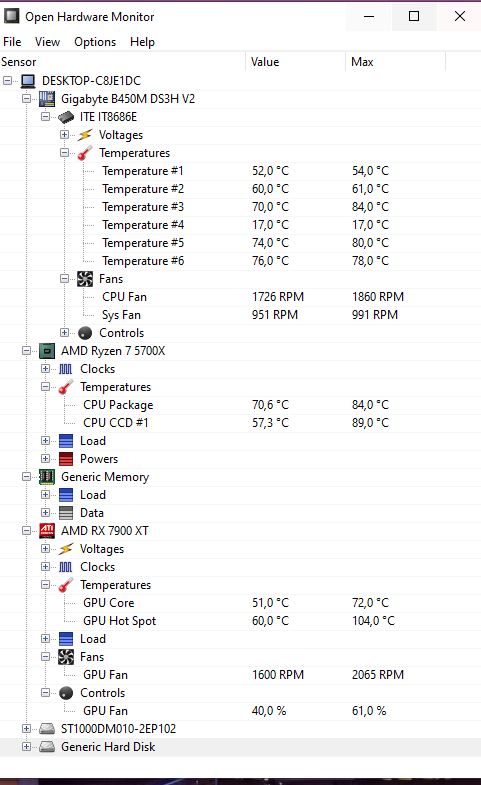Screen dimensions: 481x785
Task: Click the 104,0 °C max value
Action: [373, 621]
